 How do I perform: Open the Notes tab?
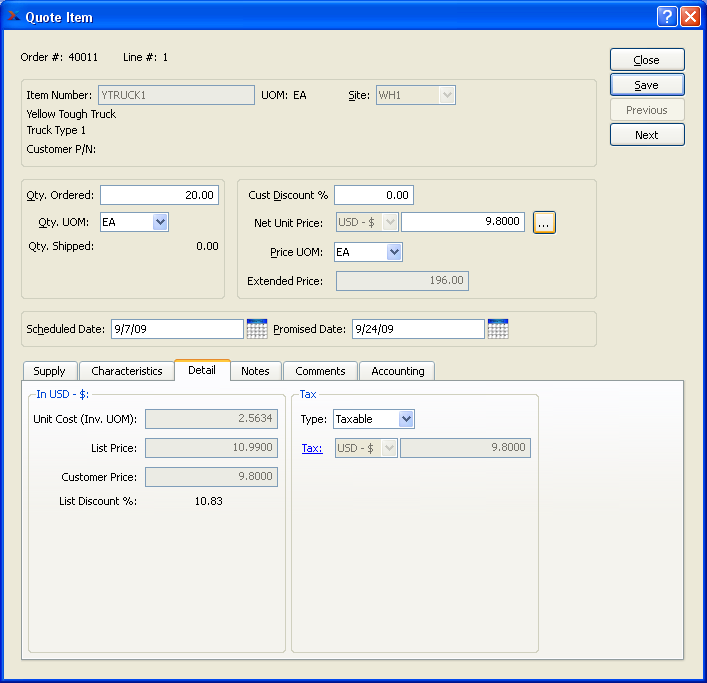255,371
